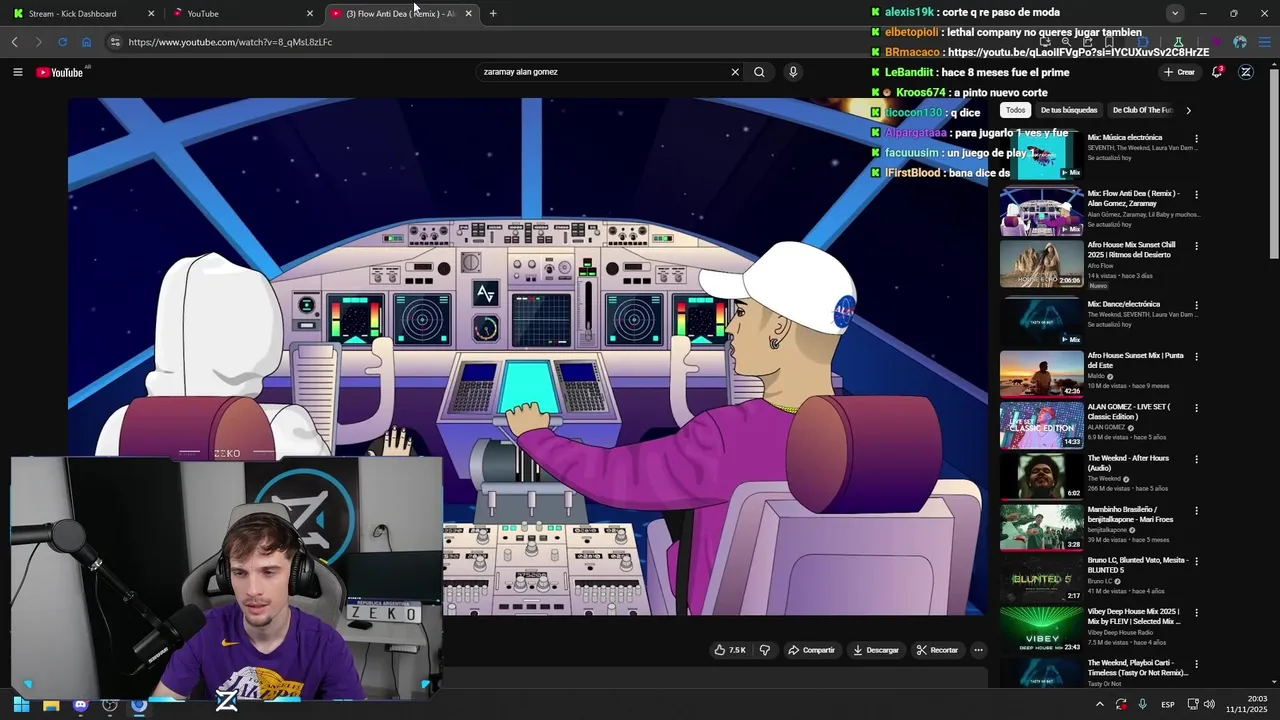Start voice search with microphone

tap(793, 72)
